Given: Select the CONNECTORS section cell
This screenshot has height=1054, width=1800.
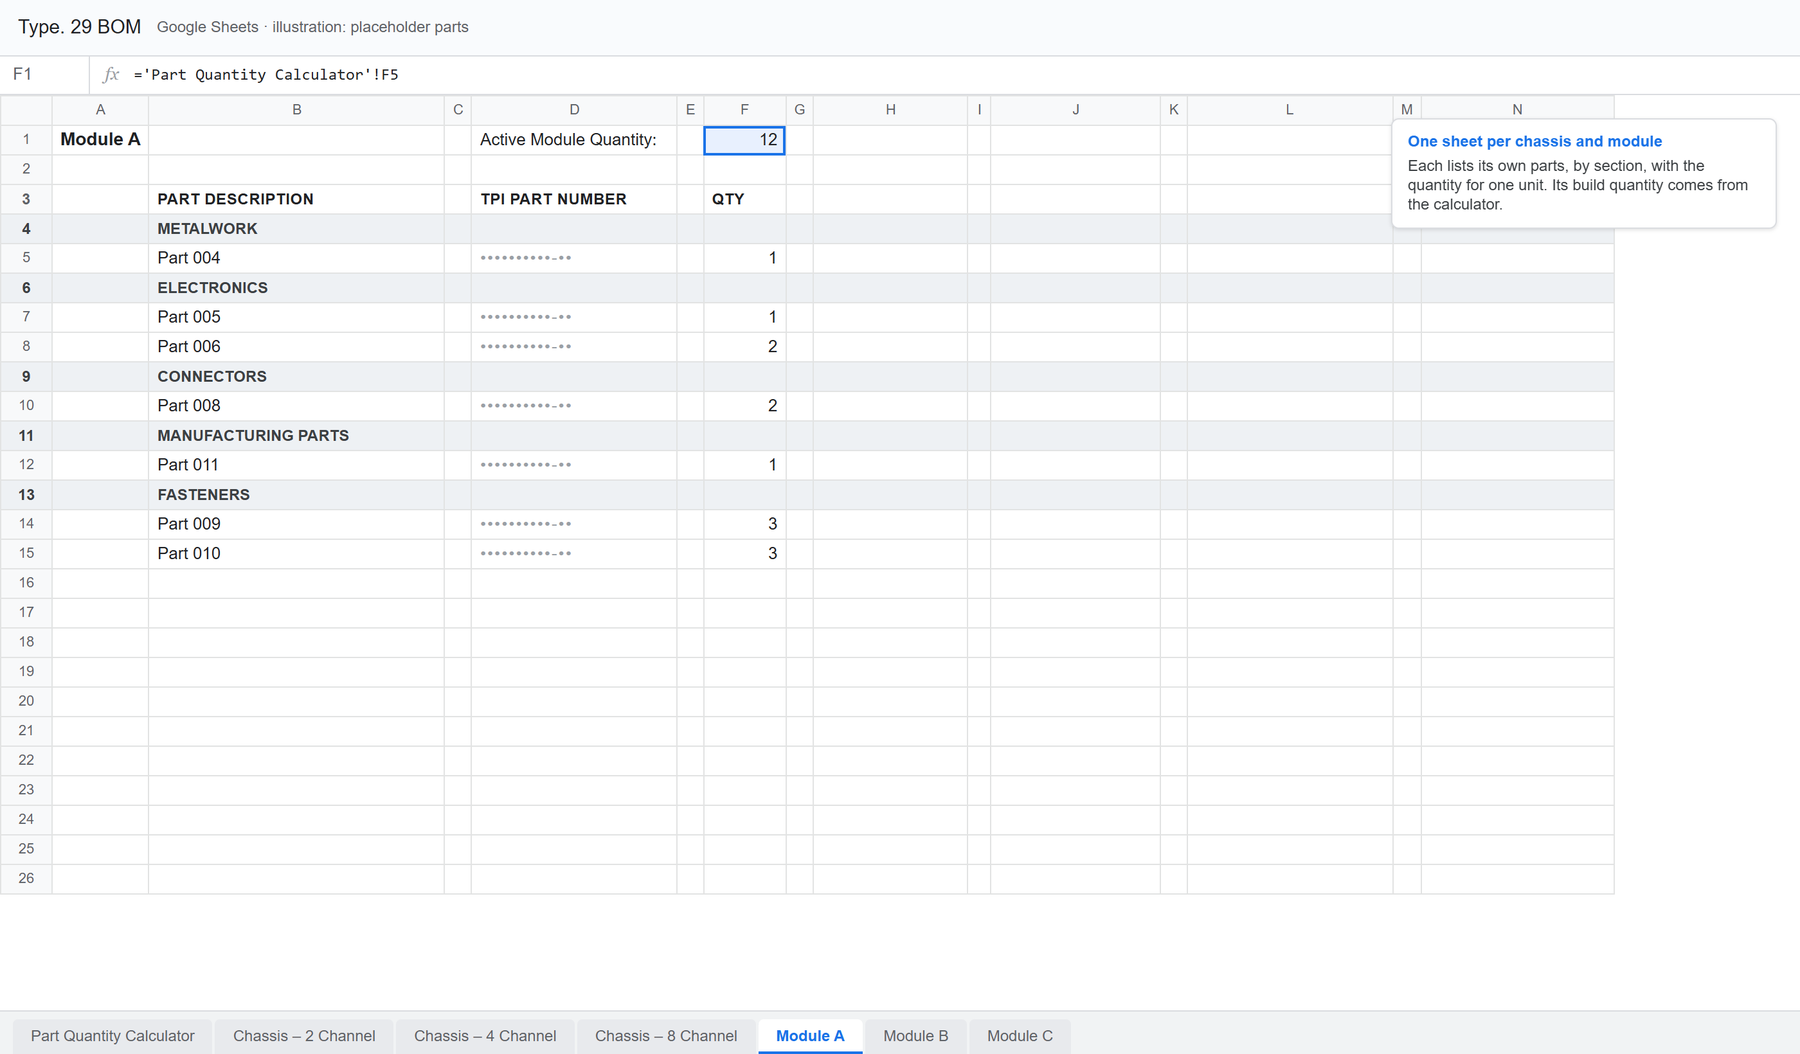Looking at the screenshot, I should [296, 377].
